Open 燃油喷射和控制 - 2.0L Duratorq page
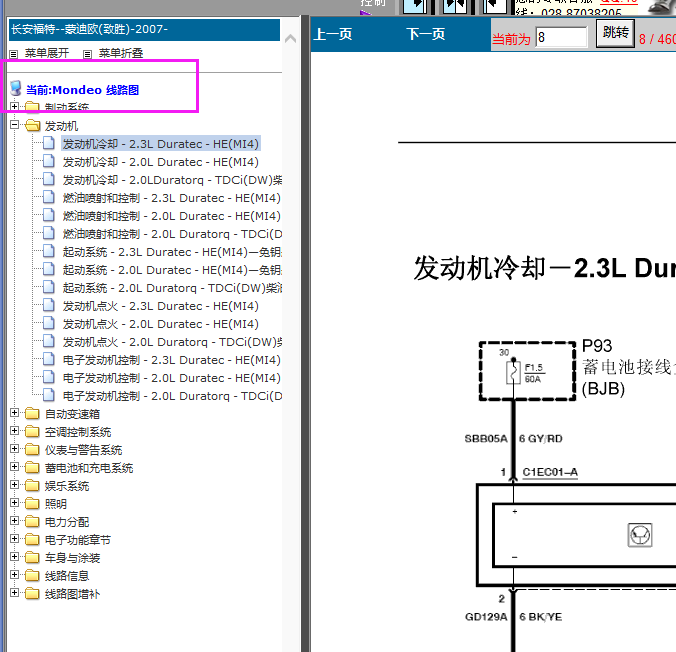The height and width of the screenshot is (652, 676). tap(172, 234)
